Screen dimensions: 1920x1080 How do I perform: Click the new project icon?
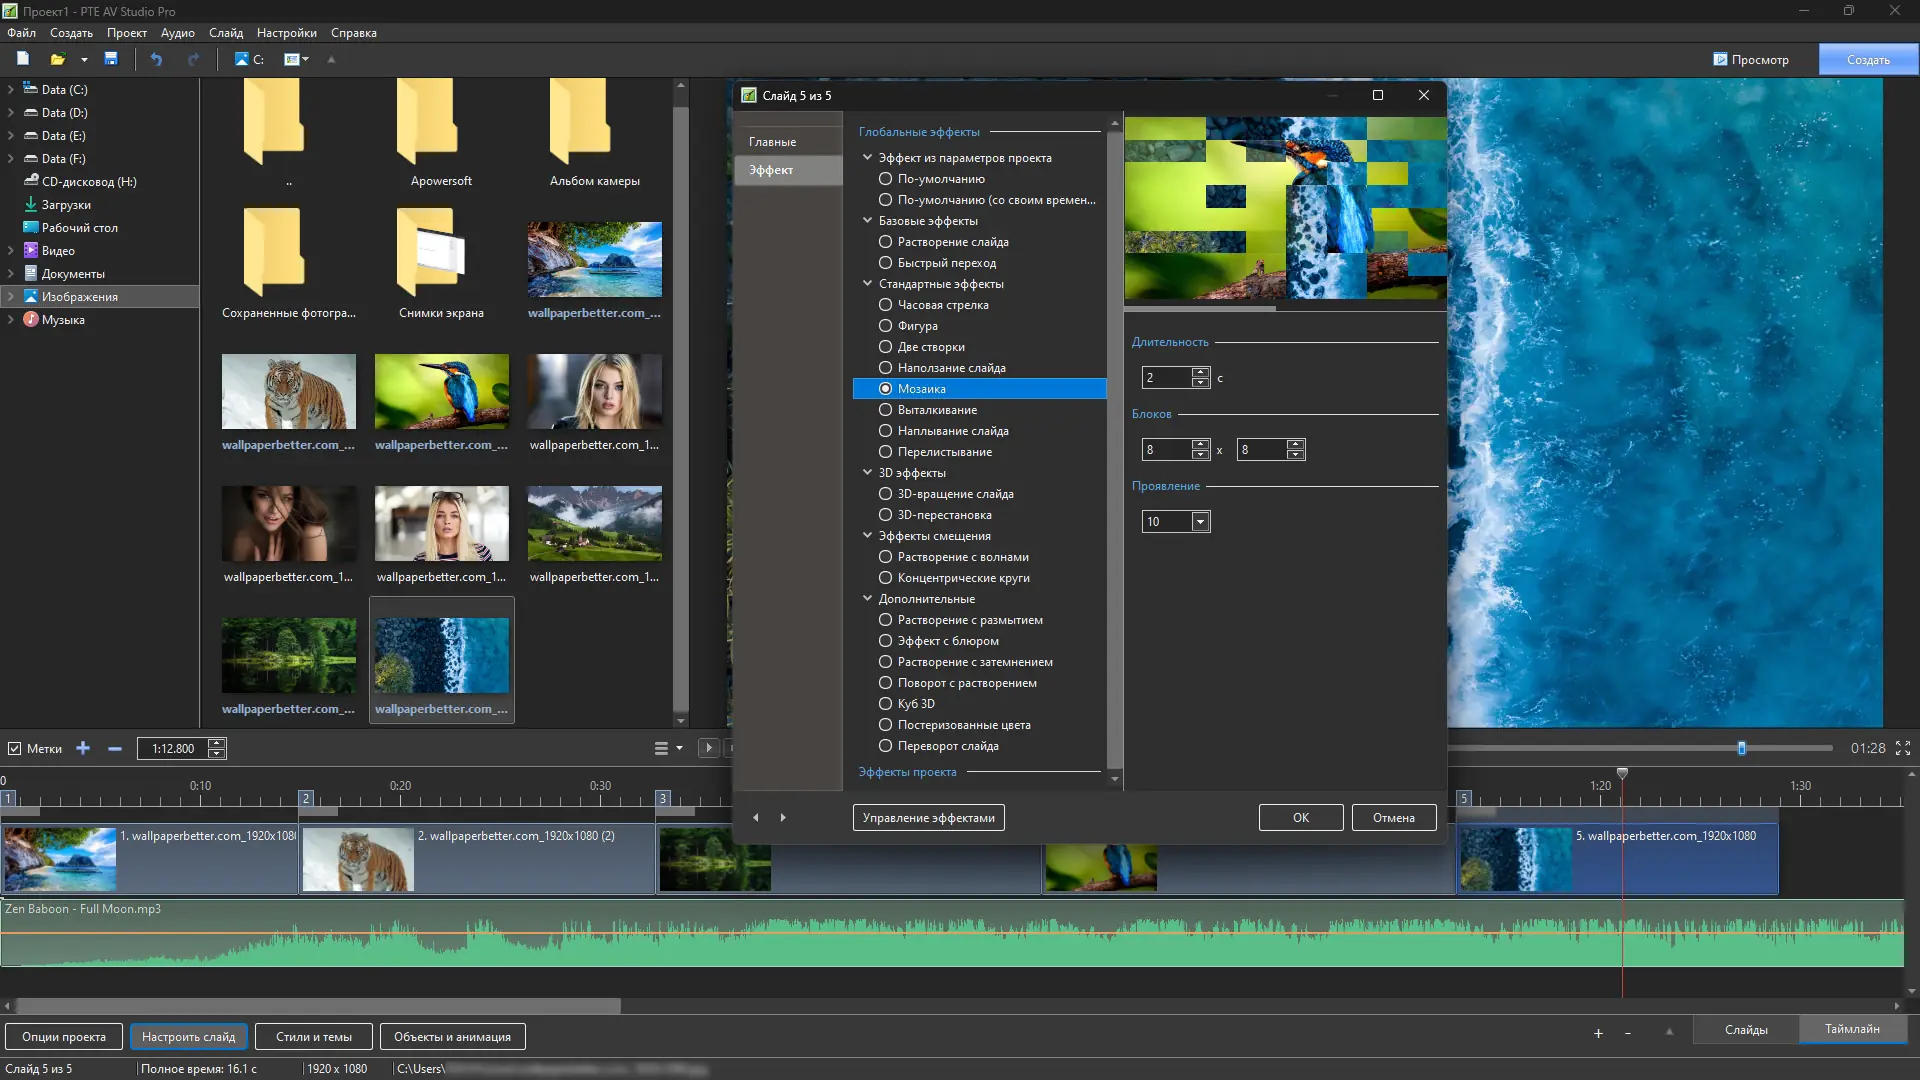22,59
